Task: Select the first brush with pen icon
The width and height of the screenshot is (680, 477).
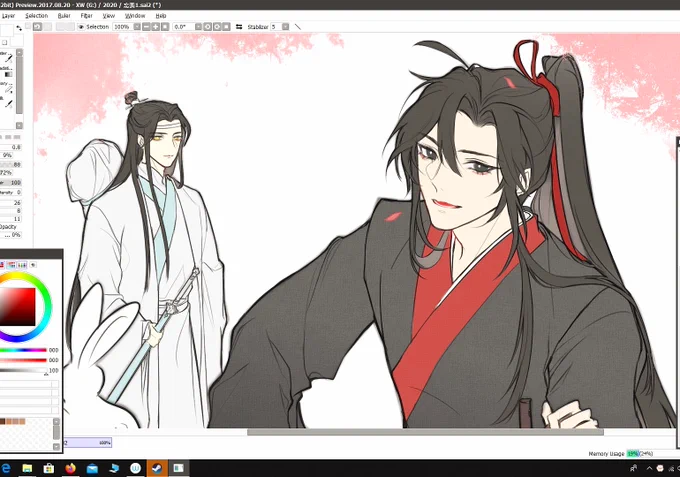Action: [x=9, y=59]
